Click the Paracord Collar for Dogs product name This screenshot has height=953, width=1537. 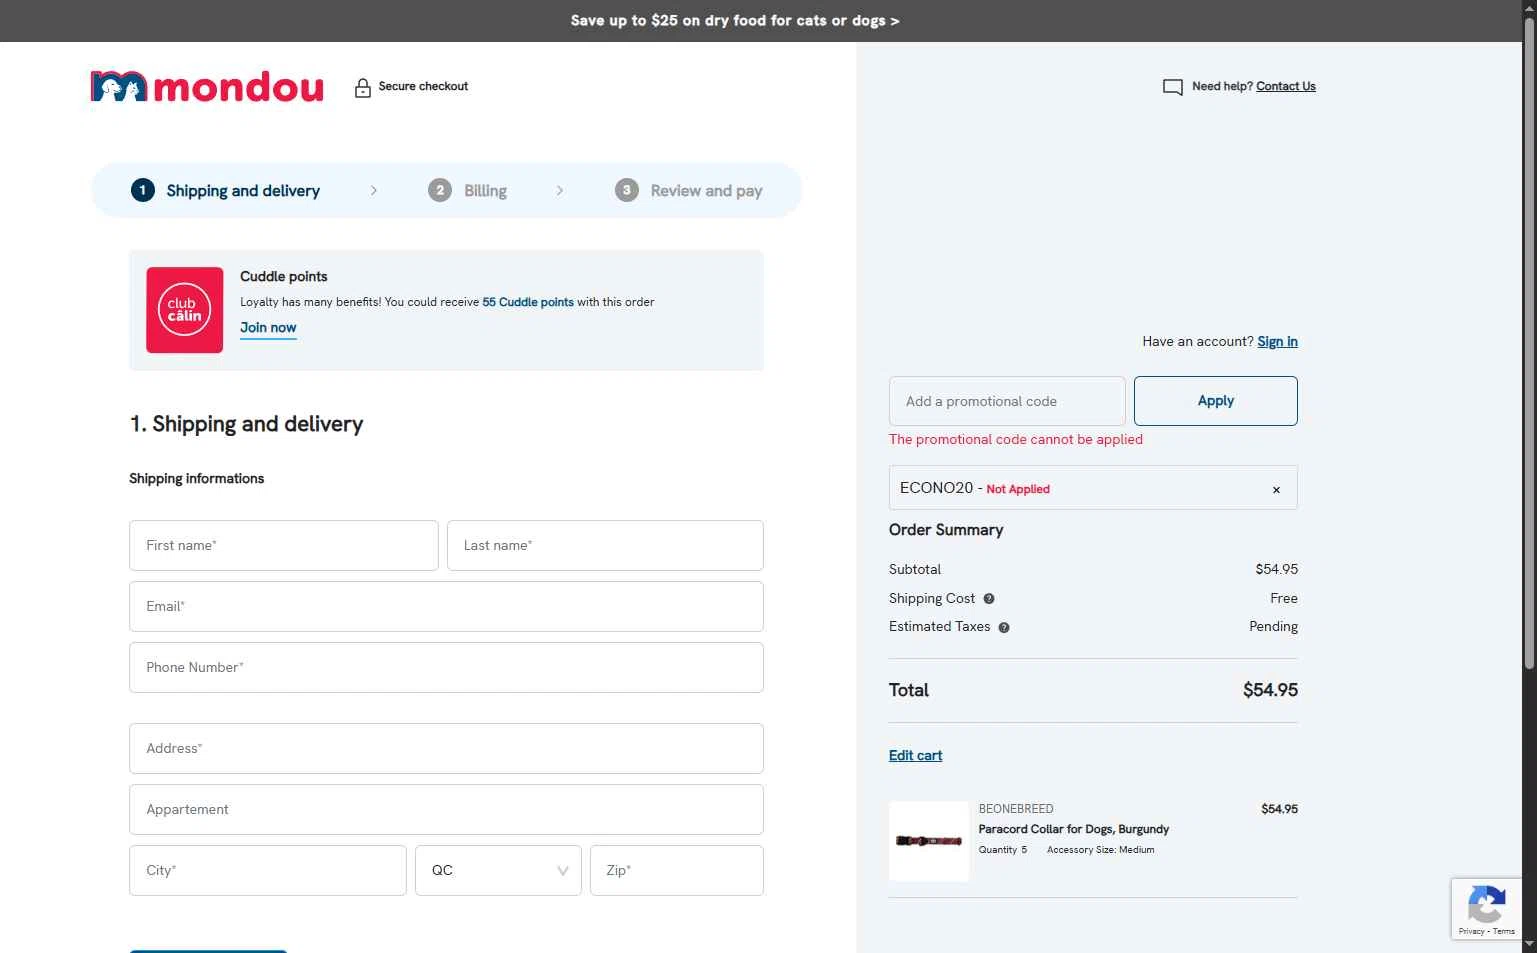tap(1073, 829)
